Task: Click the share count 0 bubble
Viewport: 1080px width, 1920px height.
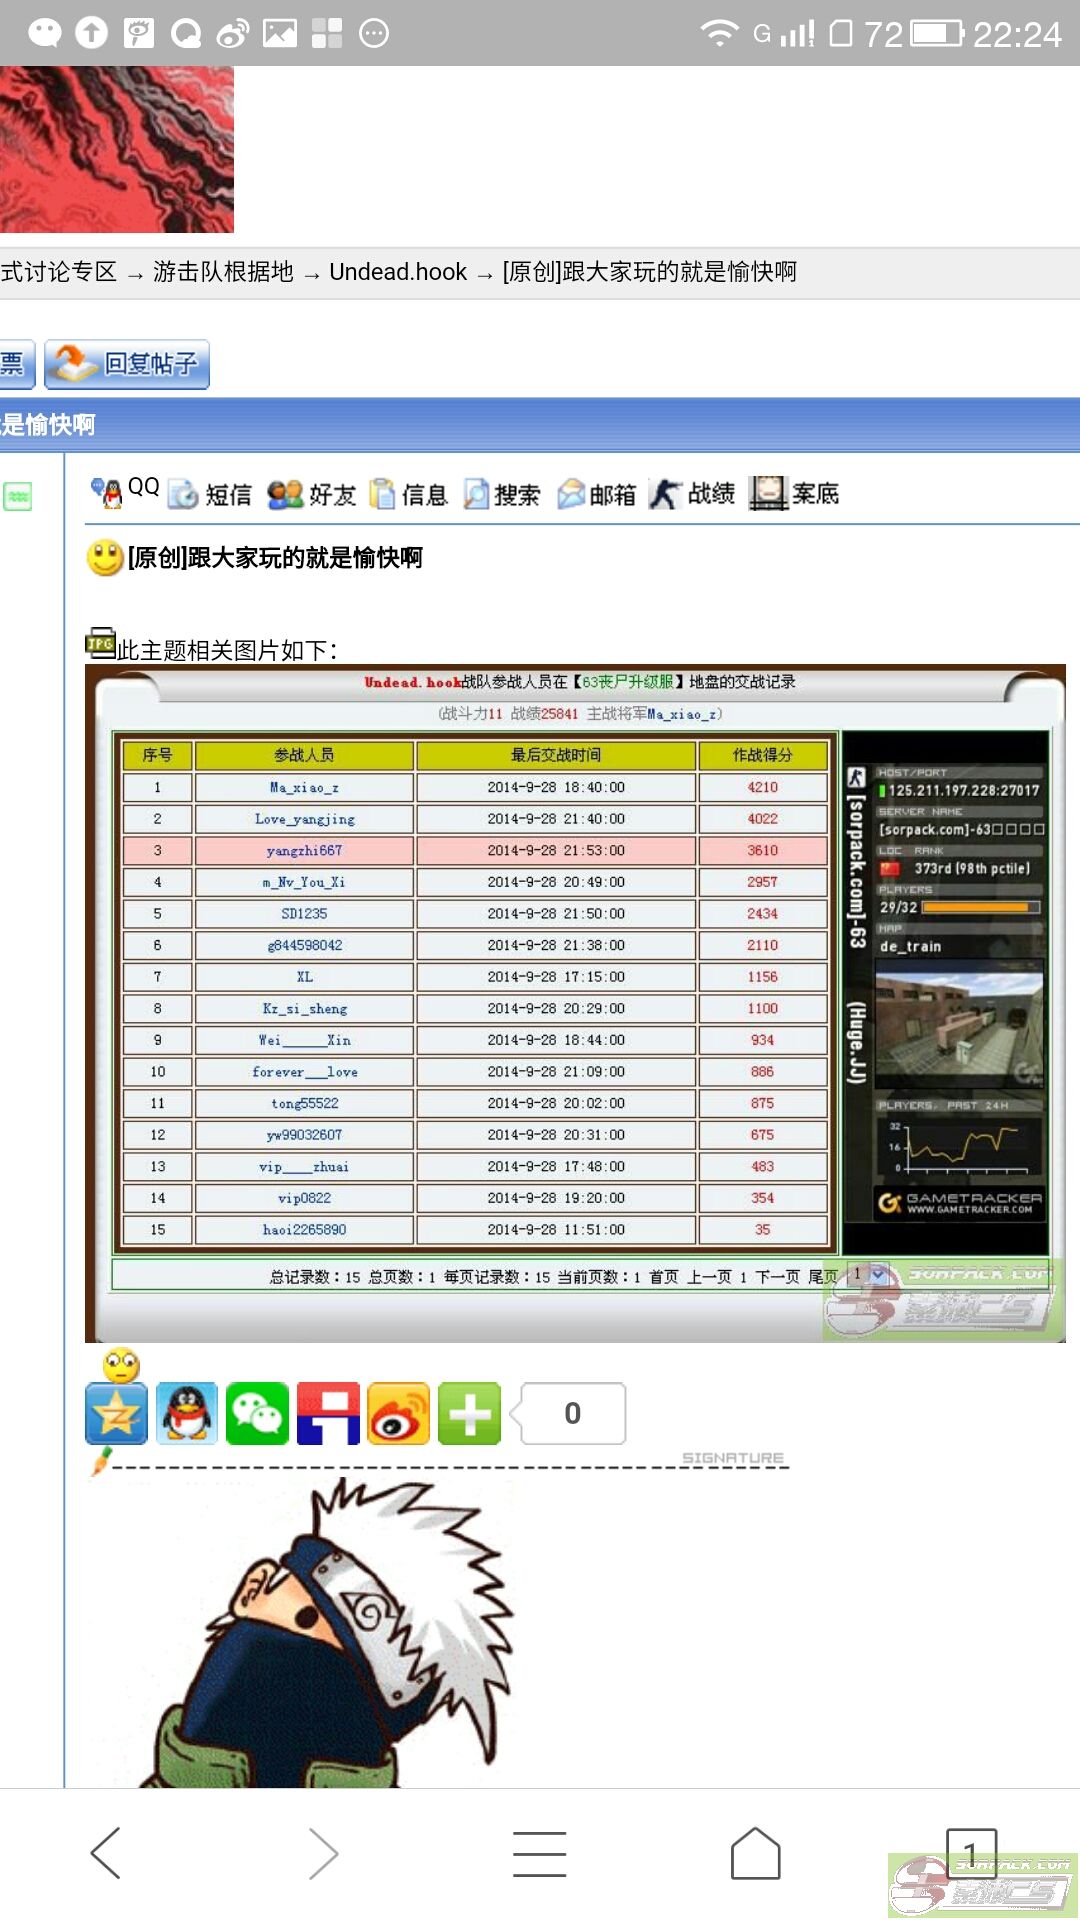Action: pyautogui.click(x=569, y=1413)
